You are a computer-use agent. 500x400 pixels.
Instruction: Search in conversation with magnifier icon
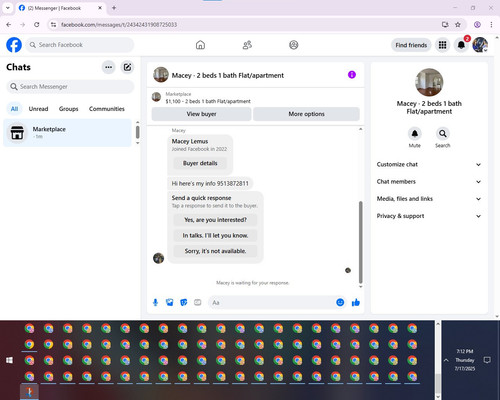(443, 134)
